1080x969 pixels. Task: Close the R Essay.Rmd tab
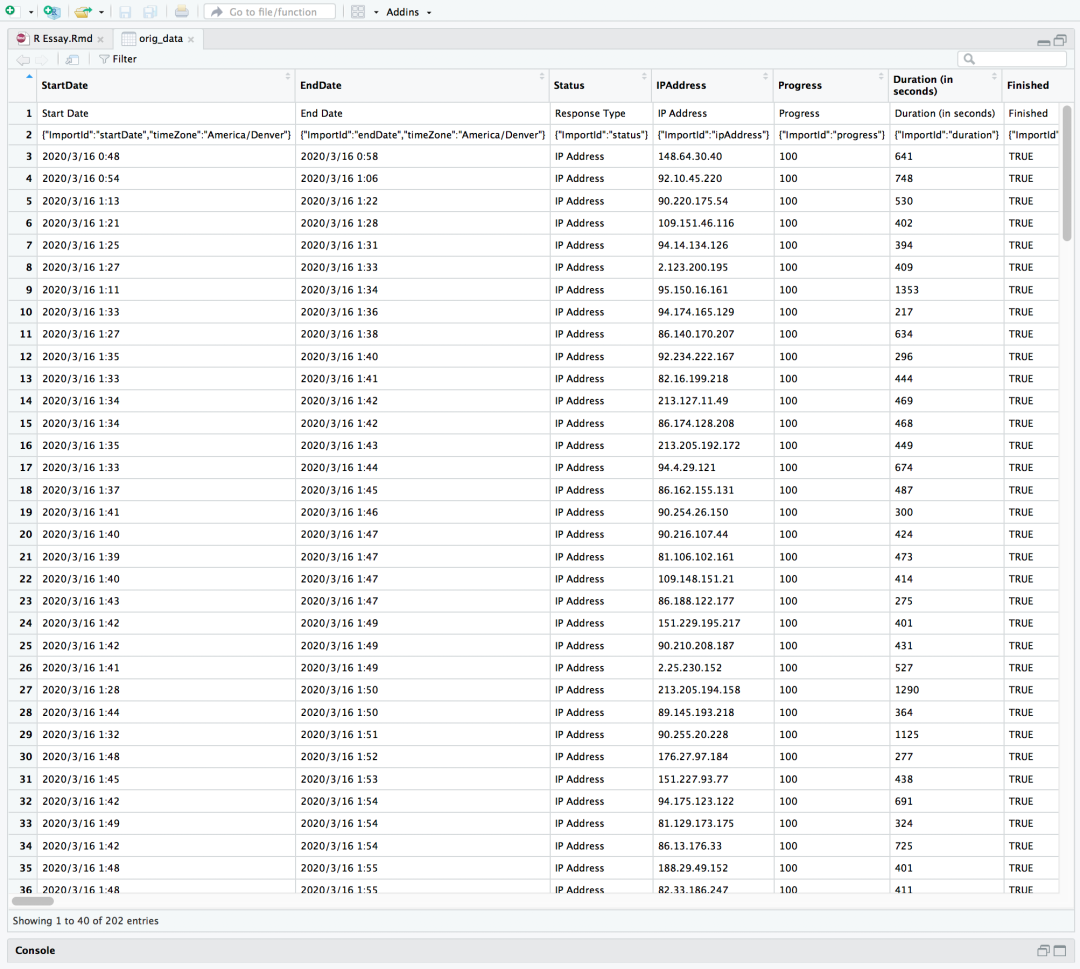click(x=101, y=39)
